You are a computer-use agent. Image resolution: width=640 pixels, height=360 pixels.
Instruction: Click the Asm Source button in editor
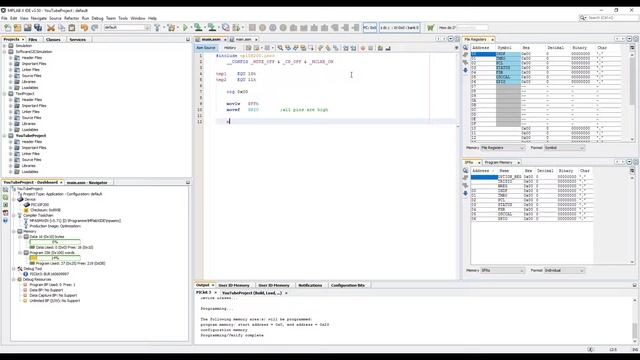[206, 48]
